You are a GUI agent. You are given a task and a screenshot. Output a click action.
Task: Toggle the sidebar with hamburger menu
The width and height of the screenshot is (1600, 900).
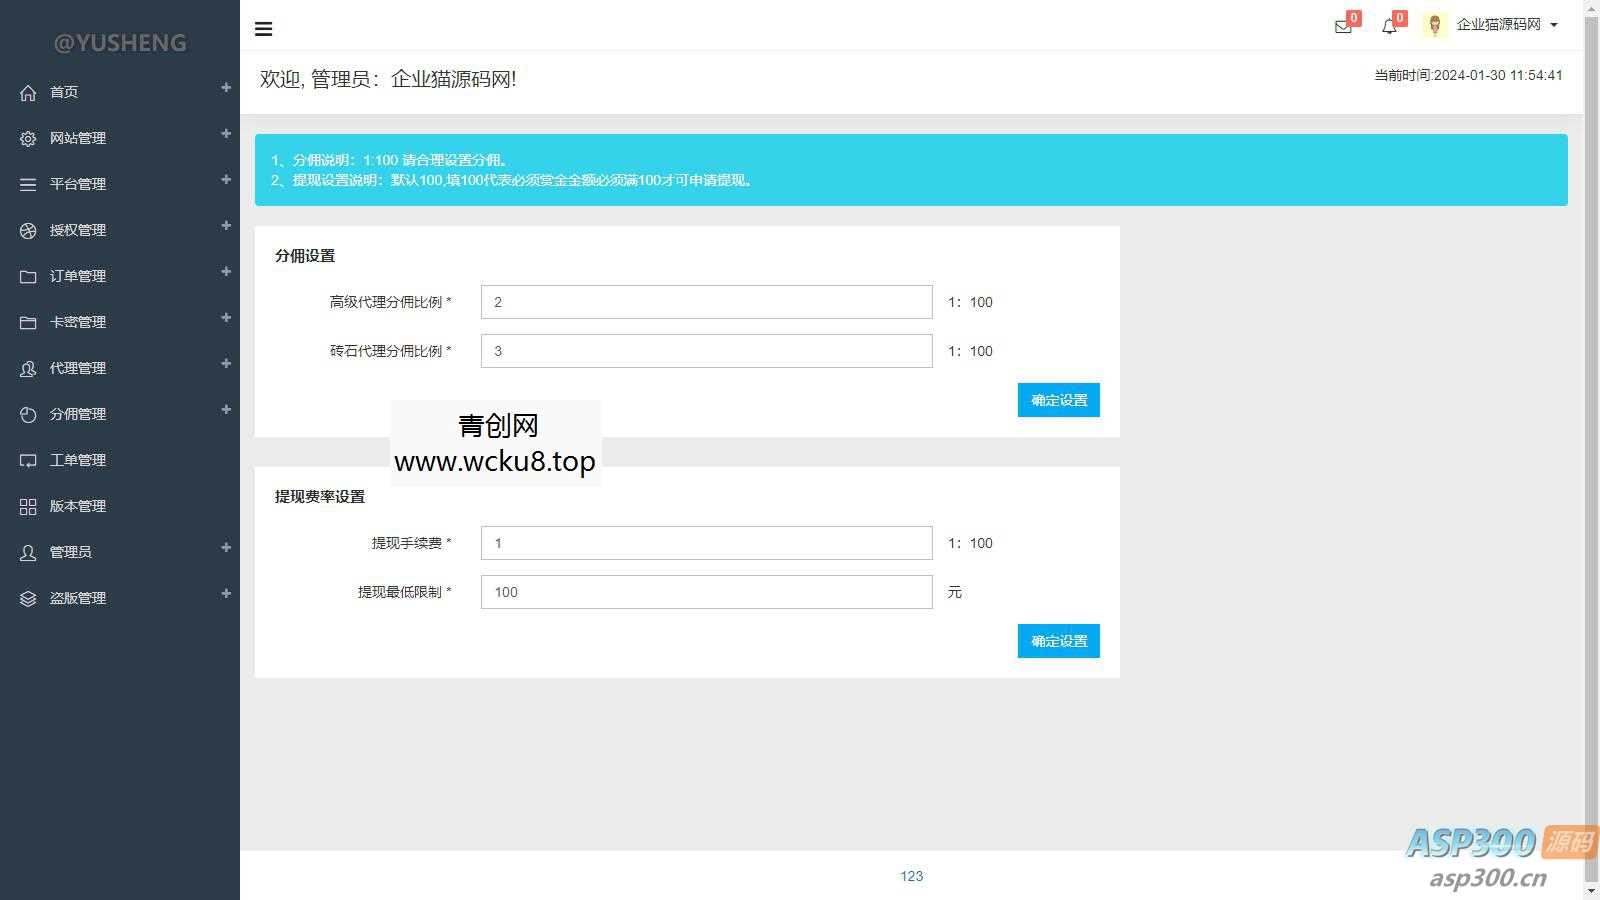pos(263,29)
